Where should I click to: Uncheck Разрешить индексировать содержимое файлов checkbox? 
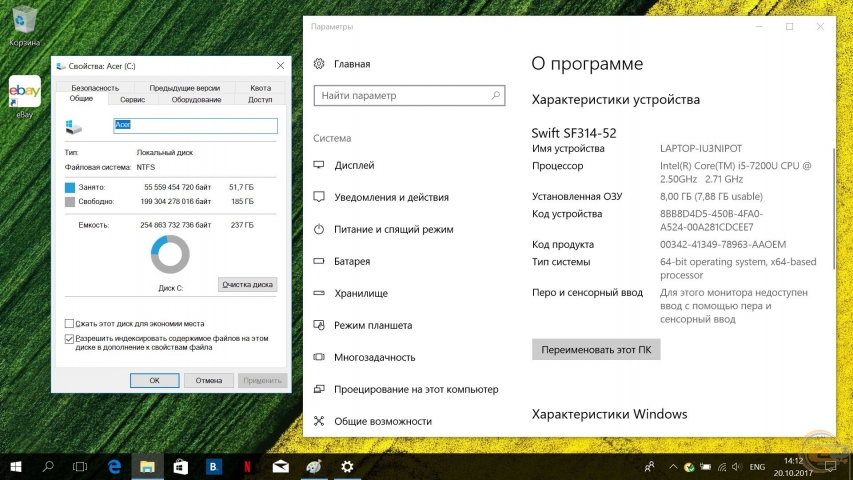(69, 339)
